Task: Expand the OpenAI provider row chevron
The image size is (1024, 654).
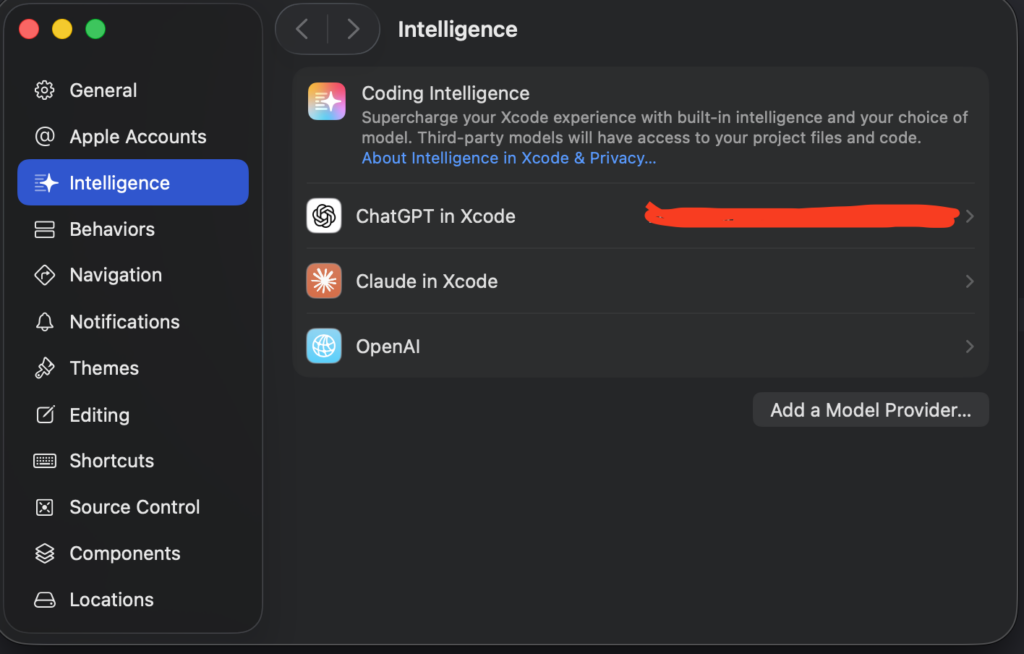Action: [x=969, y=346]
